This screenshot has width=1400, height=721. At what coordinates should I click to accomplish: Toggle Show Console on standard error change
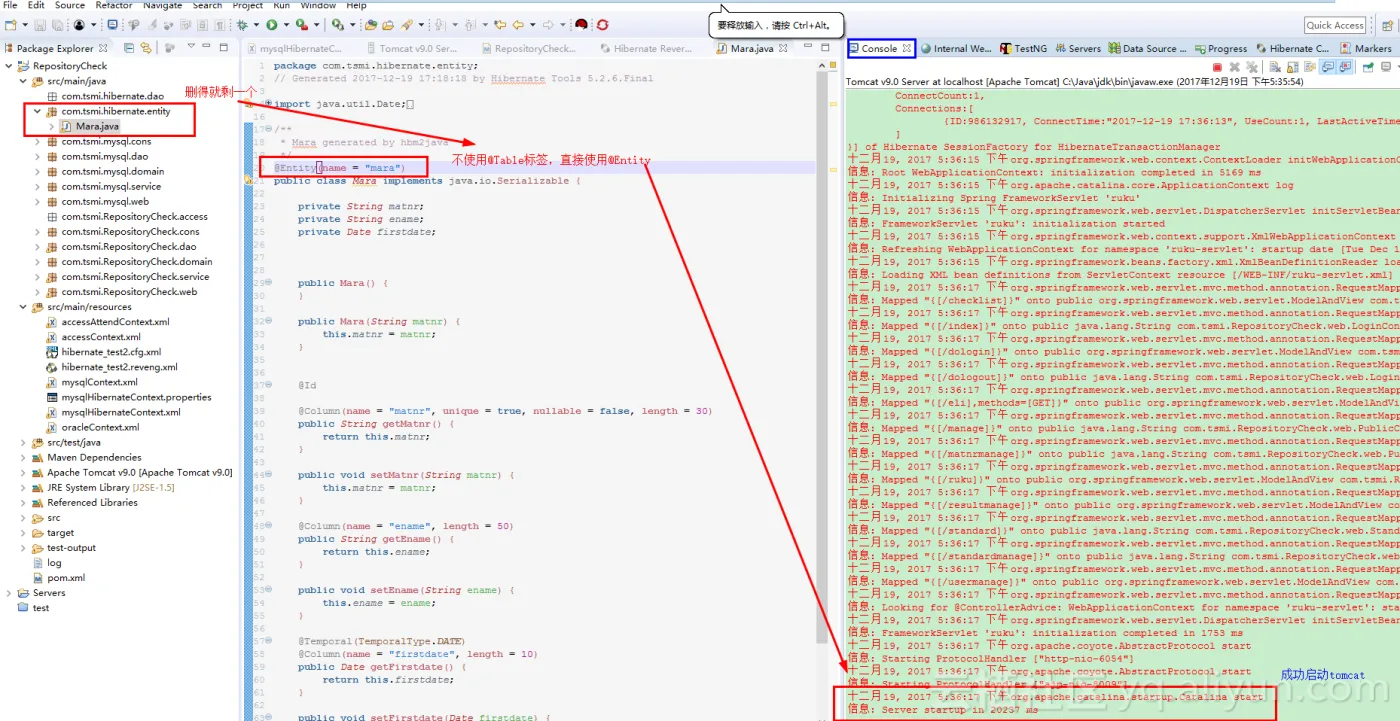coord(1345,67)
